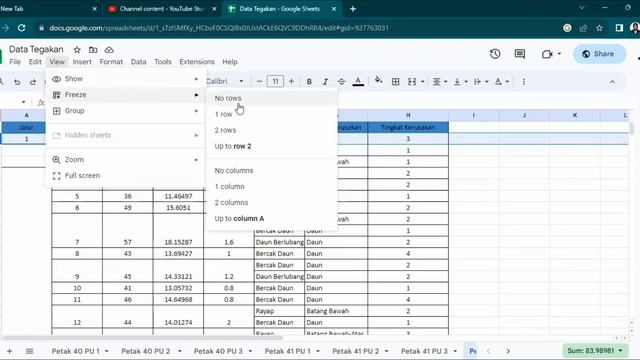Click the Redo arrow icon
Screen dimensions: 640x360
33,82
